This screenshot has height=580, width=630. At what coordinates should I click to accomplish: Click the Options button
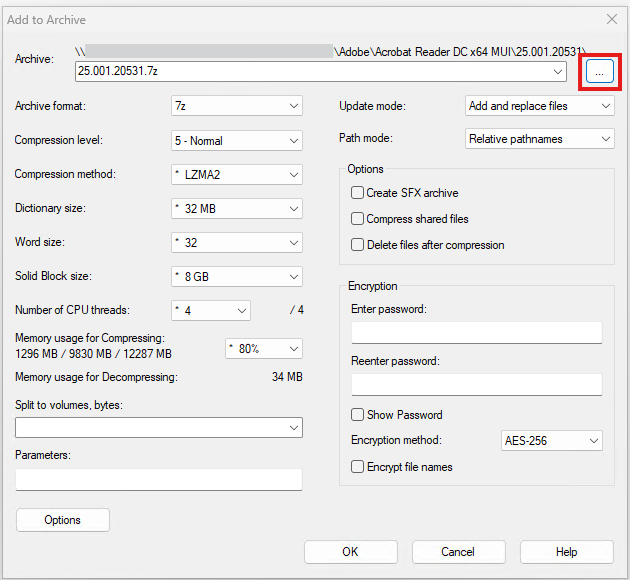tap(63, 520)
